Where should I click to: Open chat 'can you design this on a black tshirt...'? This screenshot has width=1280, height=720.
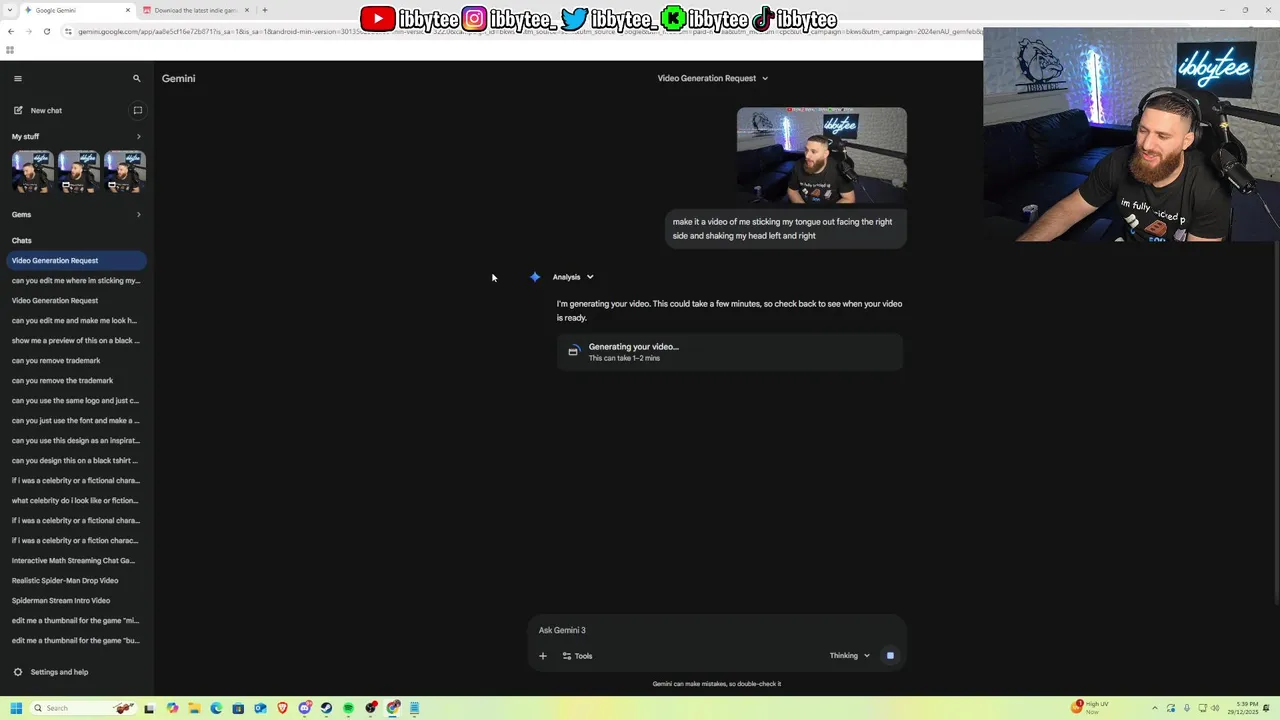click(x=77, y=460)
